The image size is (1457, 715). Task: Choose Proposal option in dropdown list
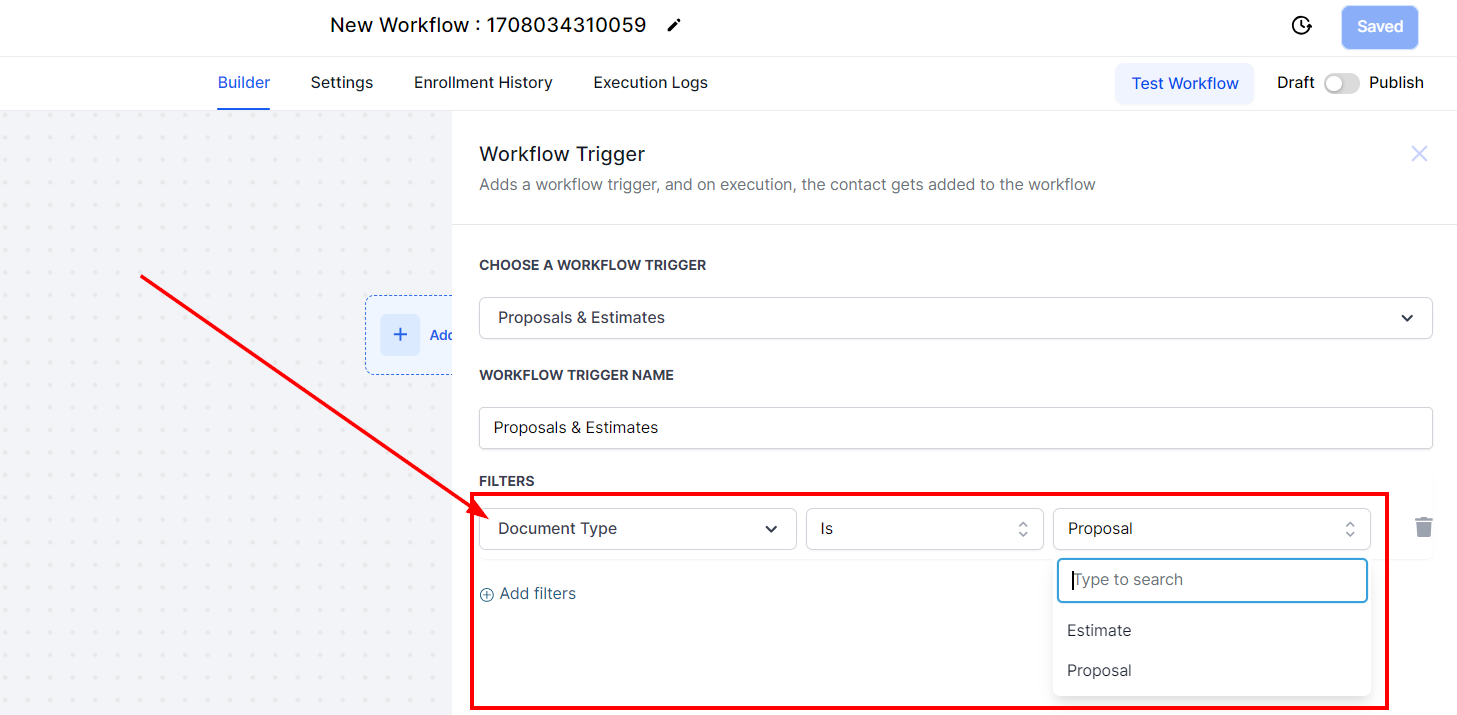coord(1099,671)
